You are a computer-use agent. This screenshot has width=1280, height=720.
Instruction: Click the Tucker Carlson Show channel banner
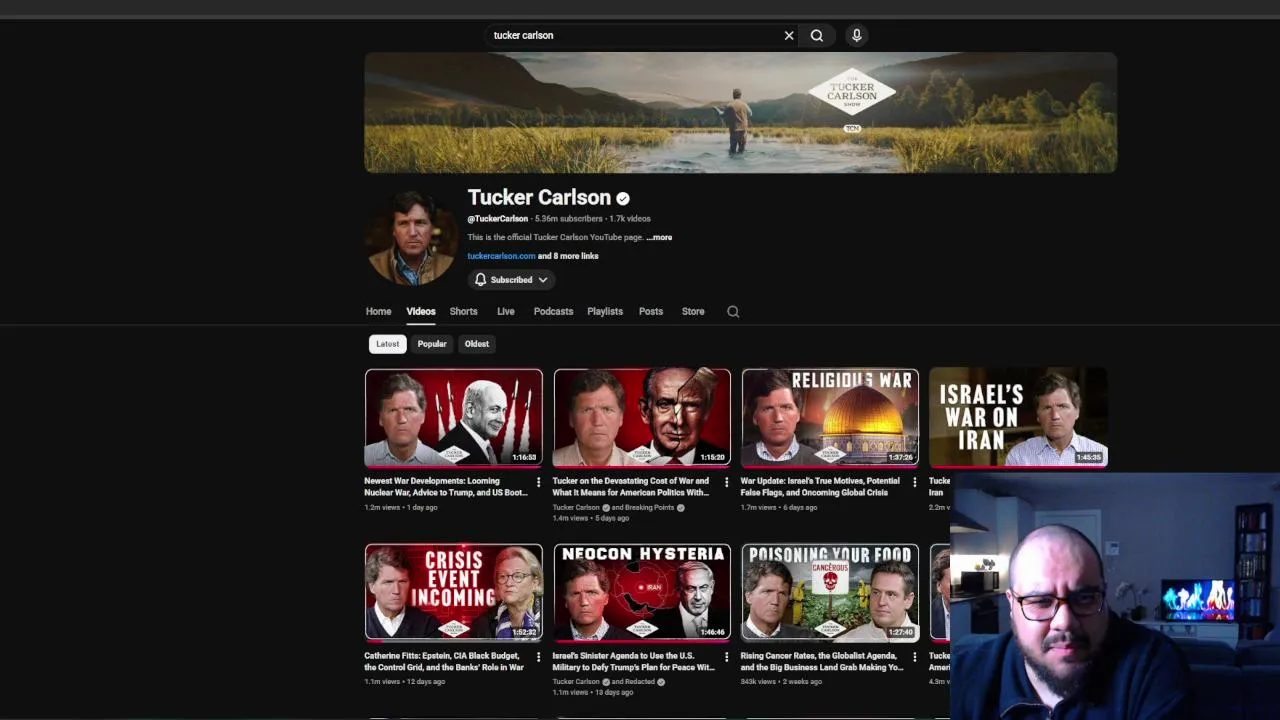[741, 113]
